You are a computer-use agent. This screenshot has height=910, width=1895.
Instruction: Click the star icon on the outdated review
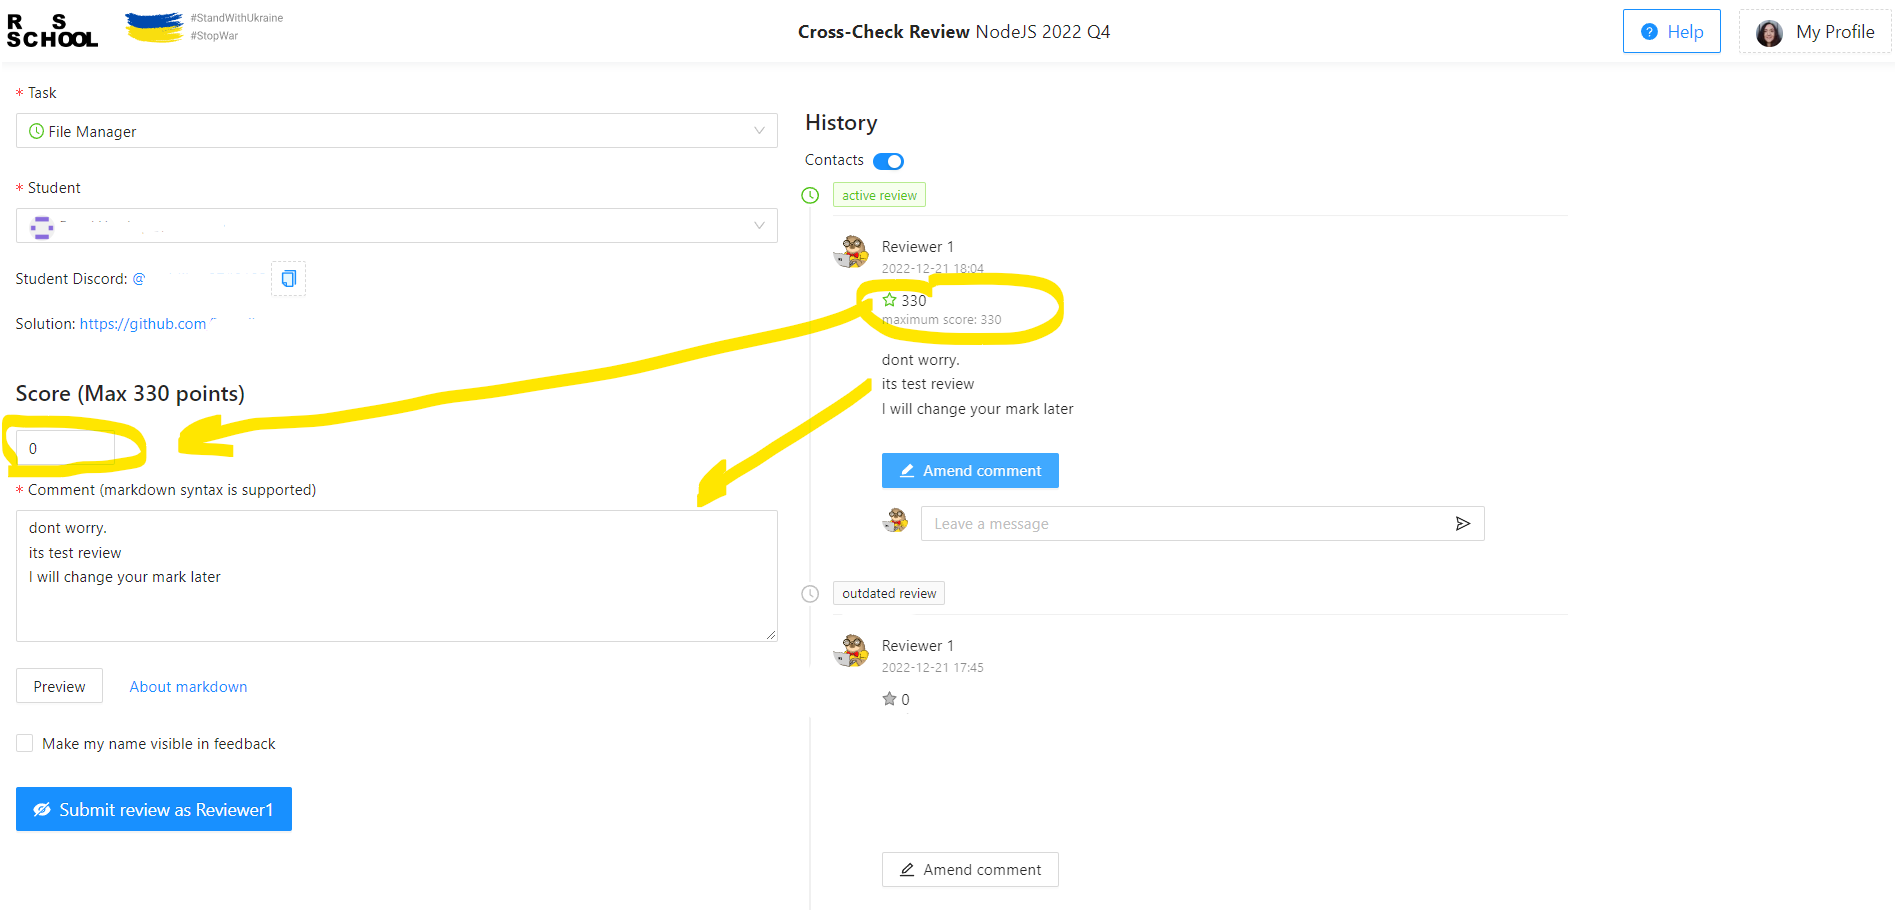coord(889,699)
